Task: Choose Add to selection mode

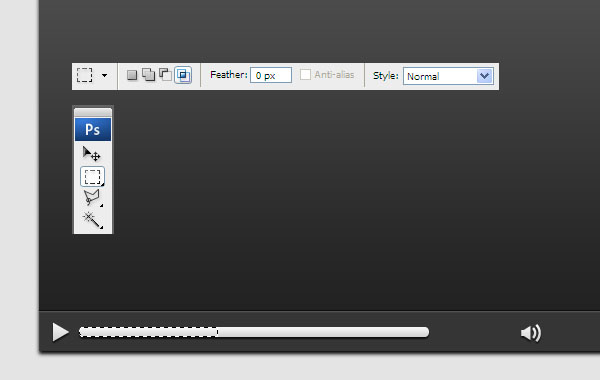Action: click(x=148, y=75)
